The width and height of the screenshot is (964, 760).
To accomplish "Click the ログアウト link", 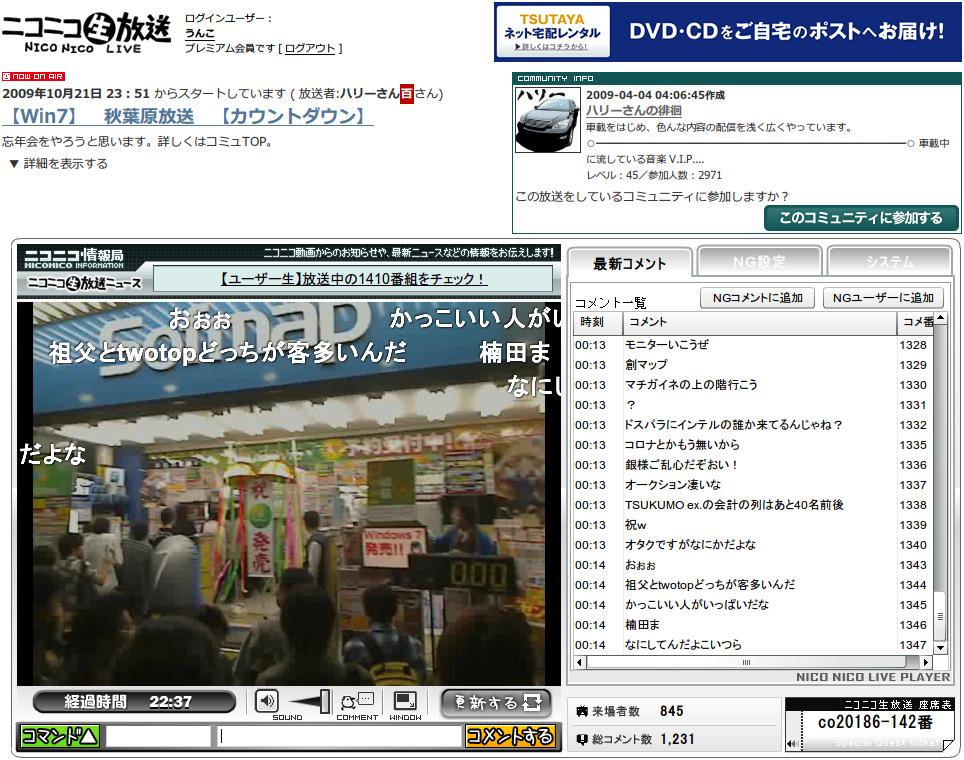I will tap(310, 48).
